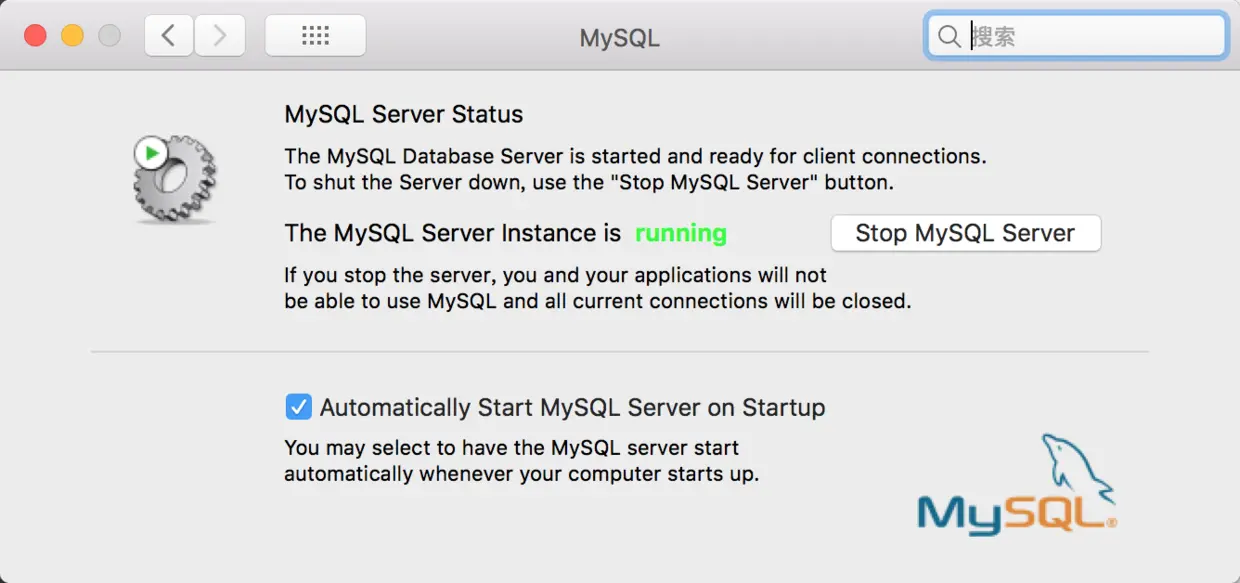1240x583 pixels.
Task: Click the green play badge on gear icon
Action: 150,152
